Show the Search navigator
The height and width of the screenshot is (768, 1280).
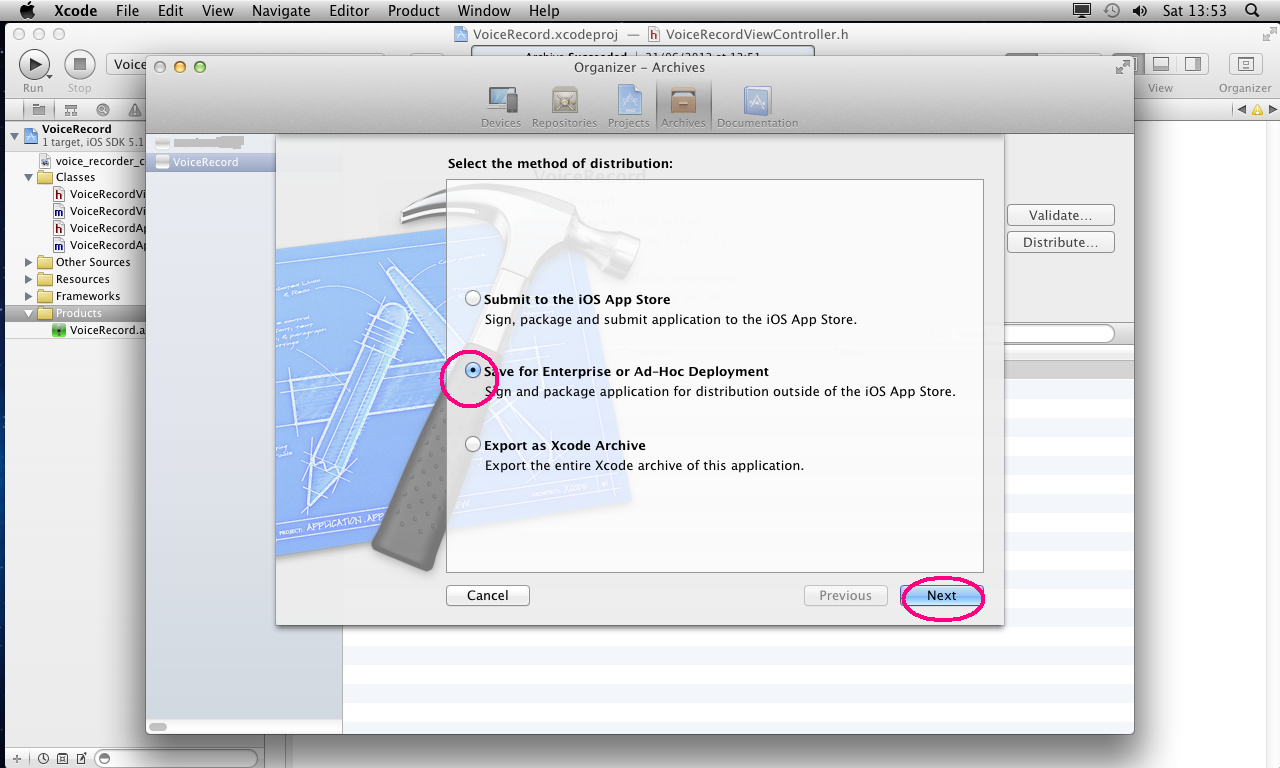(103, 110)
